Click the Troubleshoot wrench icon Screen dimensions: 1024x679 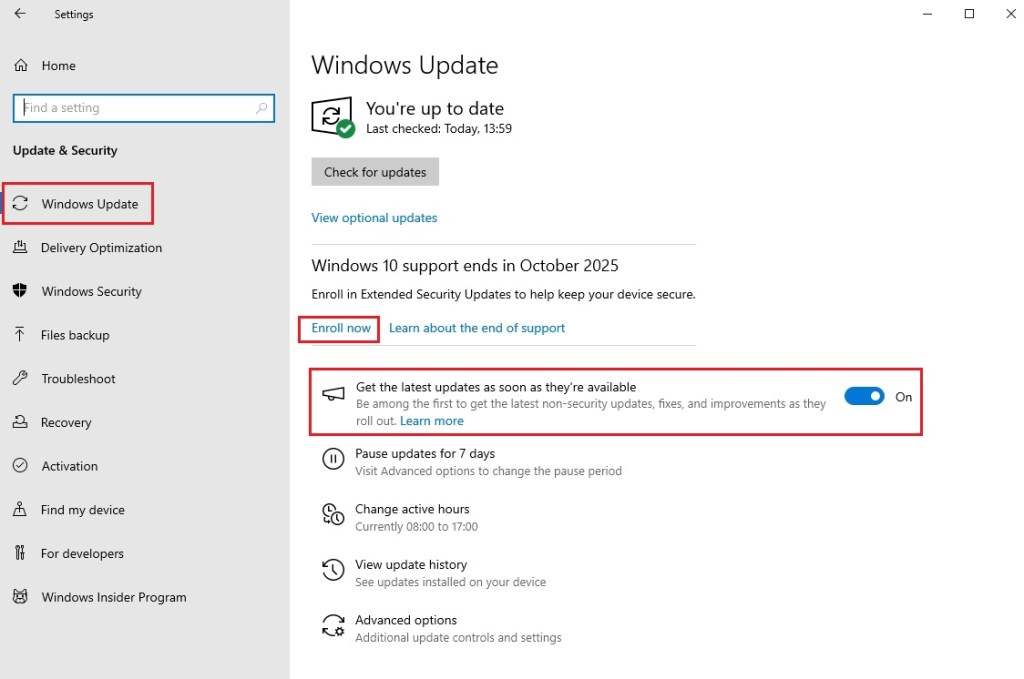(20, 379)
